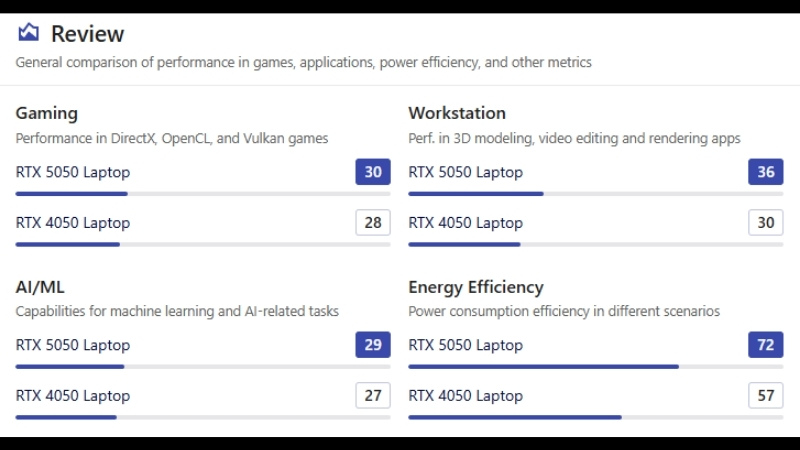Click RTX 4050 Laptop Gaming progress bar
Viewport: 800px width, 450px height.
[x=203, y=244]
